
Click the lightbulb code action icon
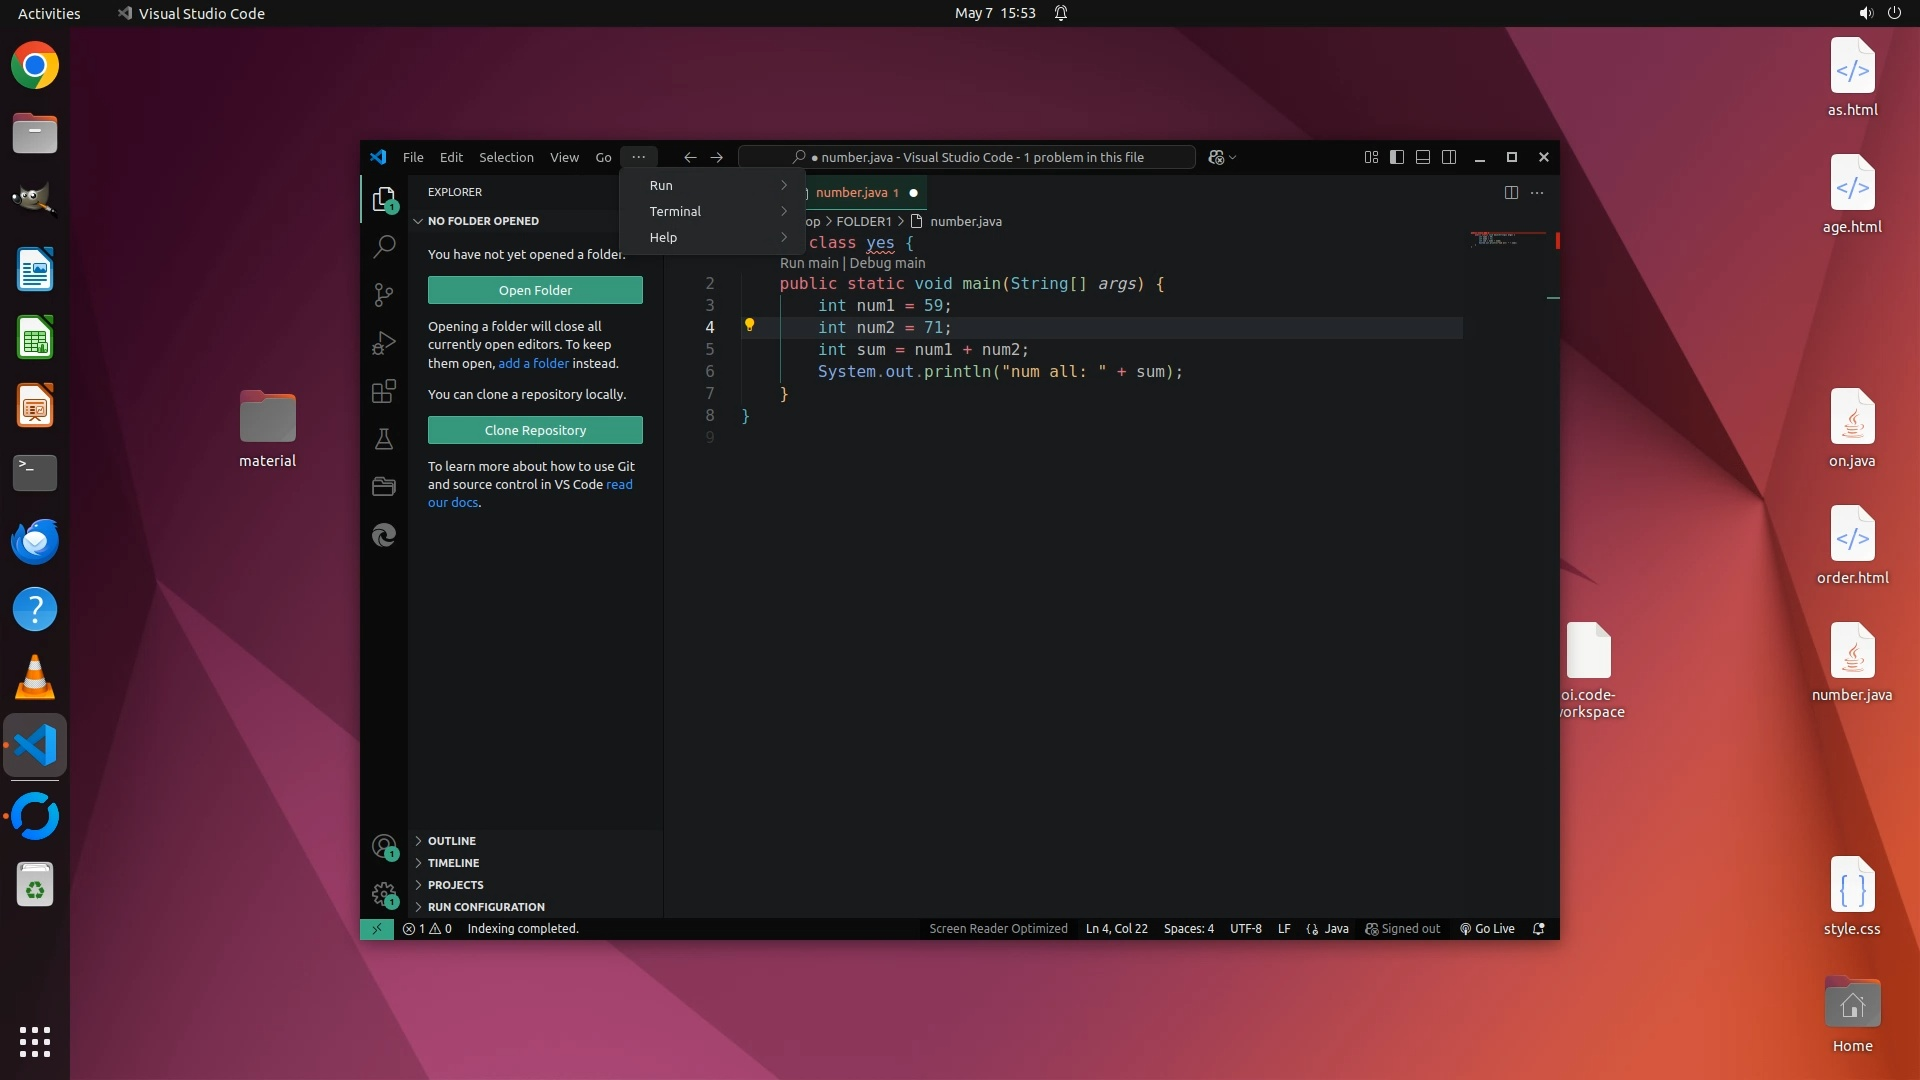click(x=749, y=325)
